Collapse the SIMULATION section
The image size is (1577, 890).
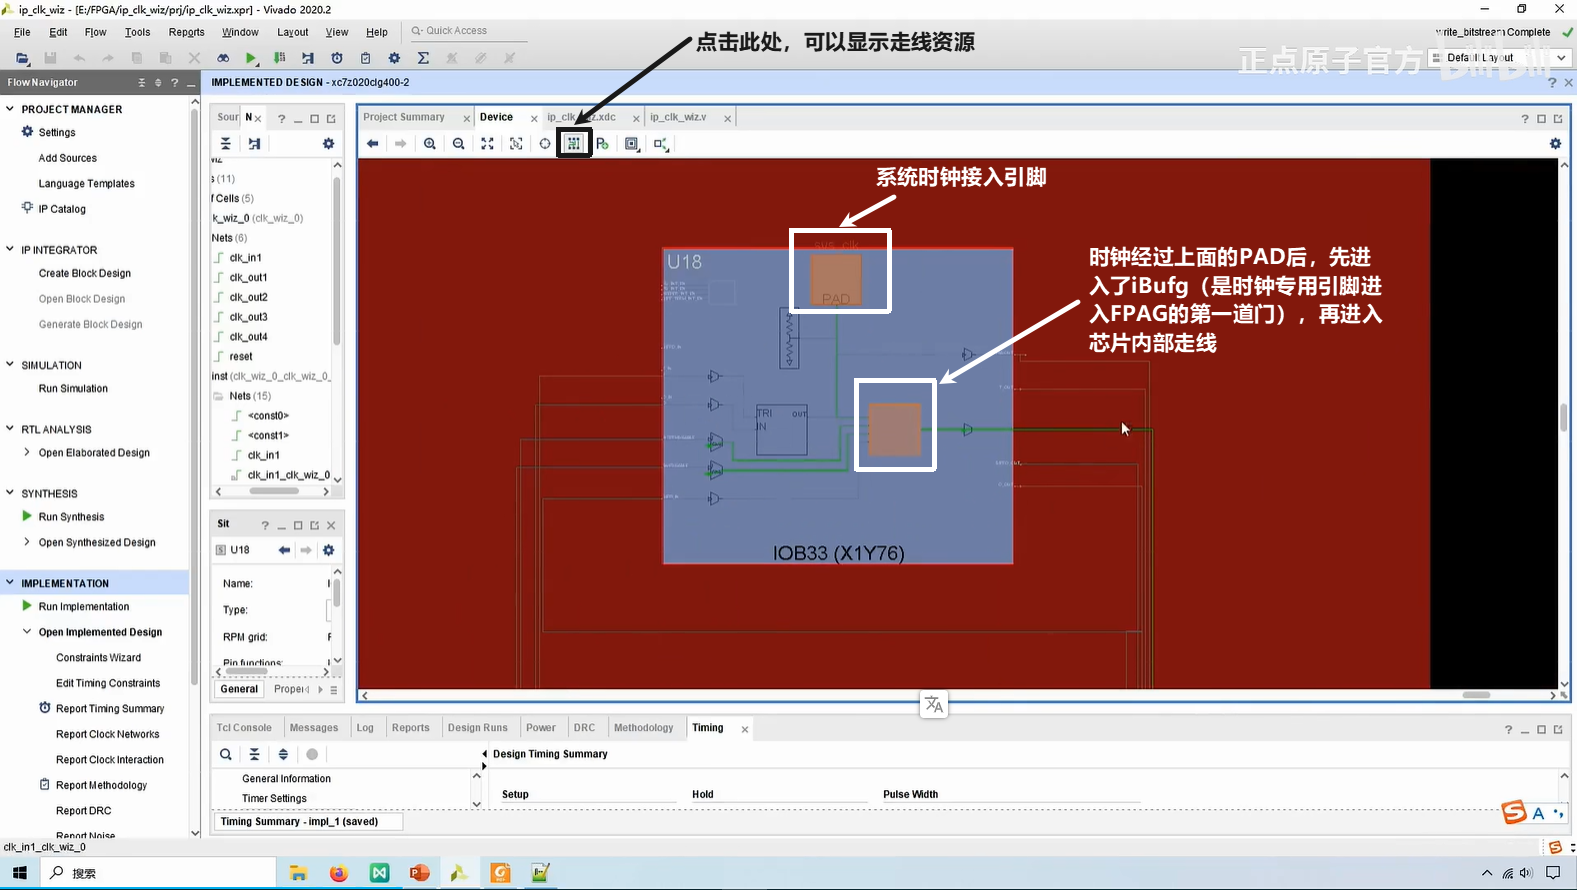point(10,365)
